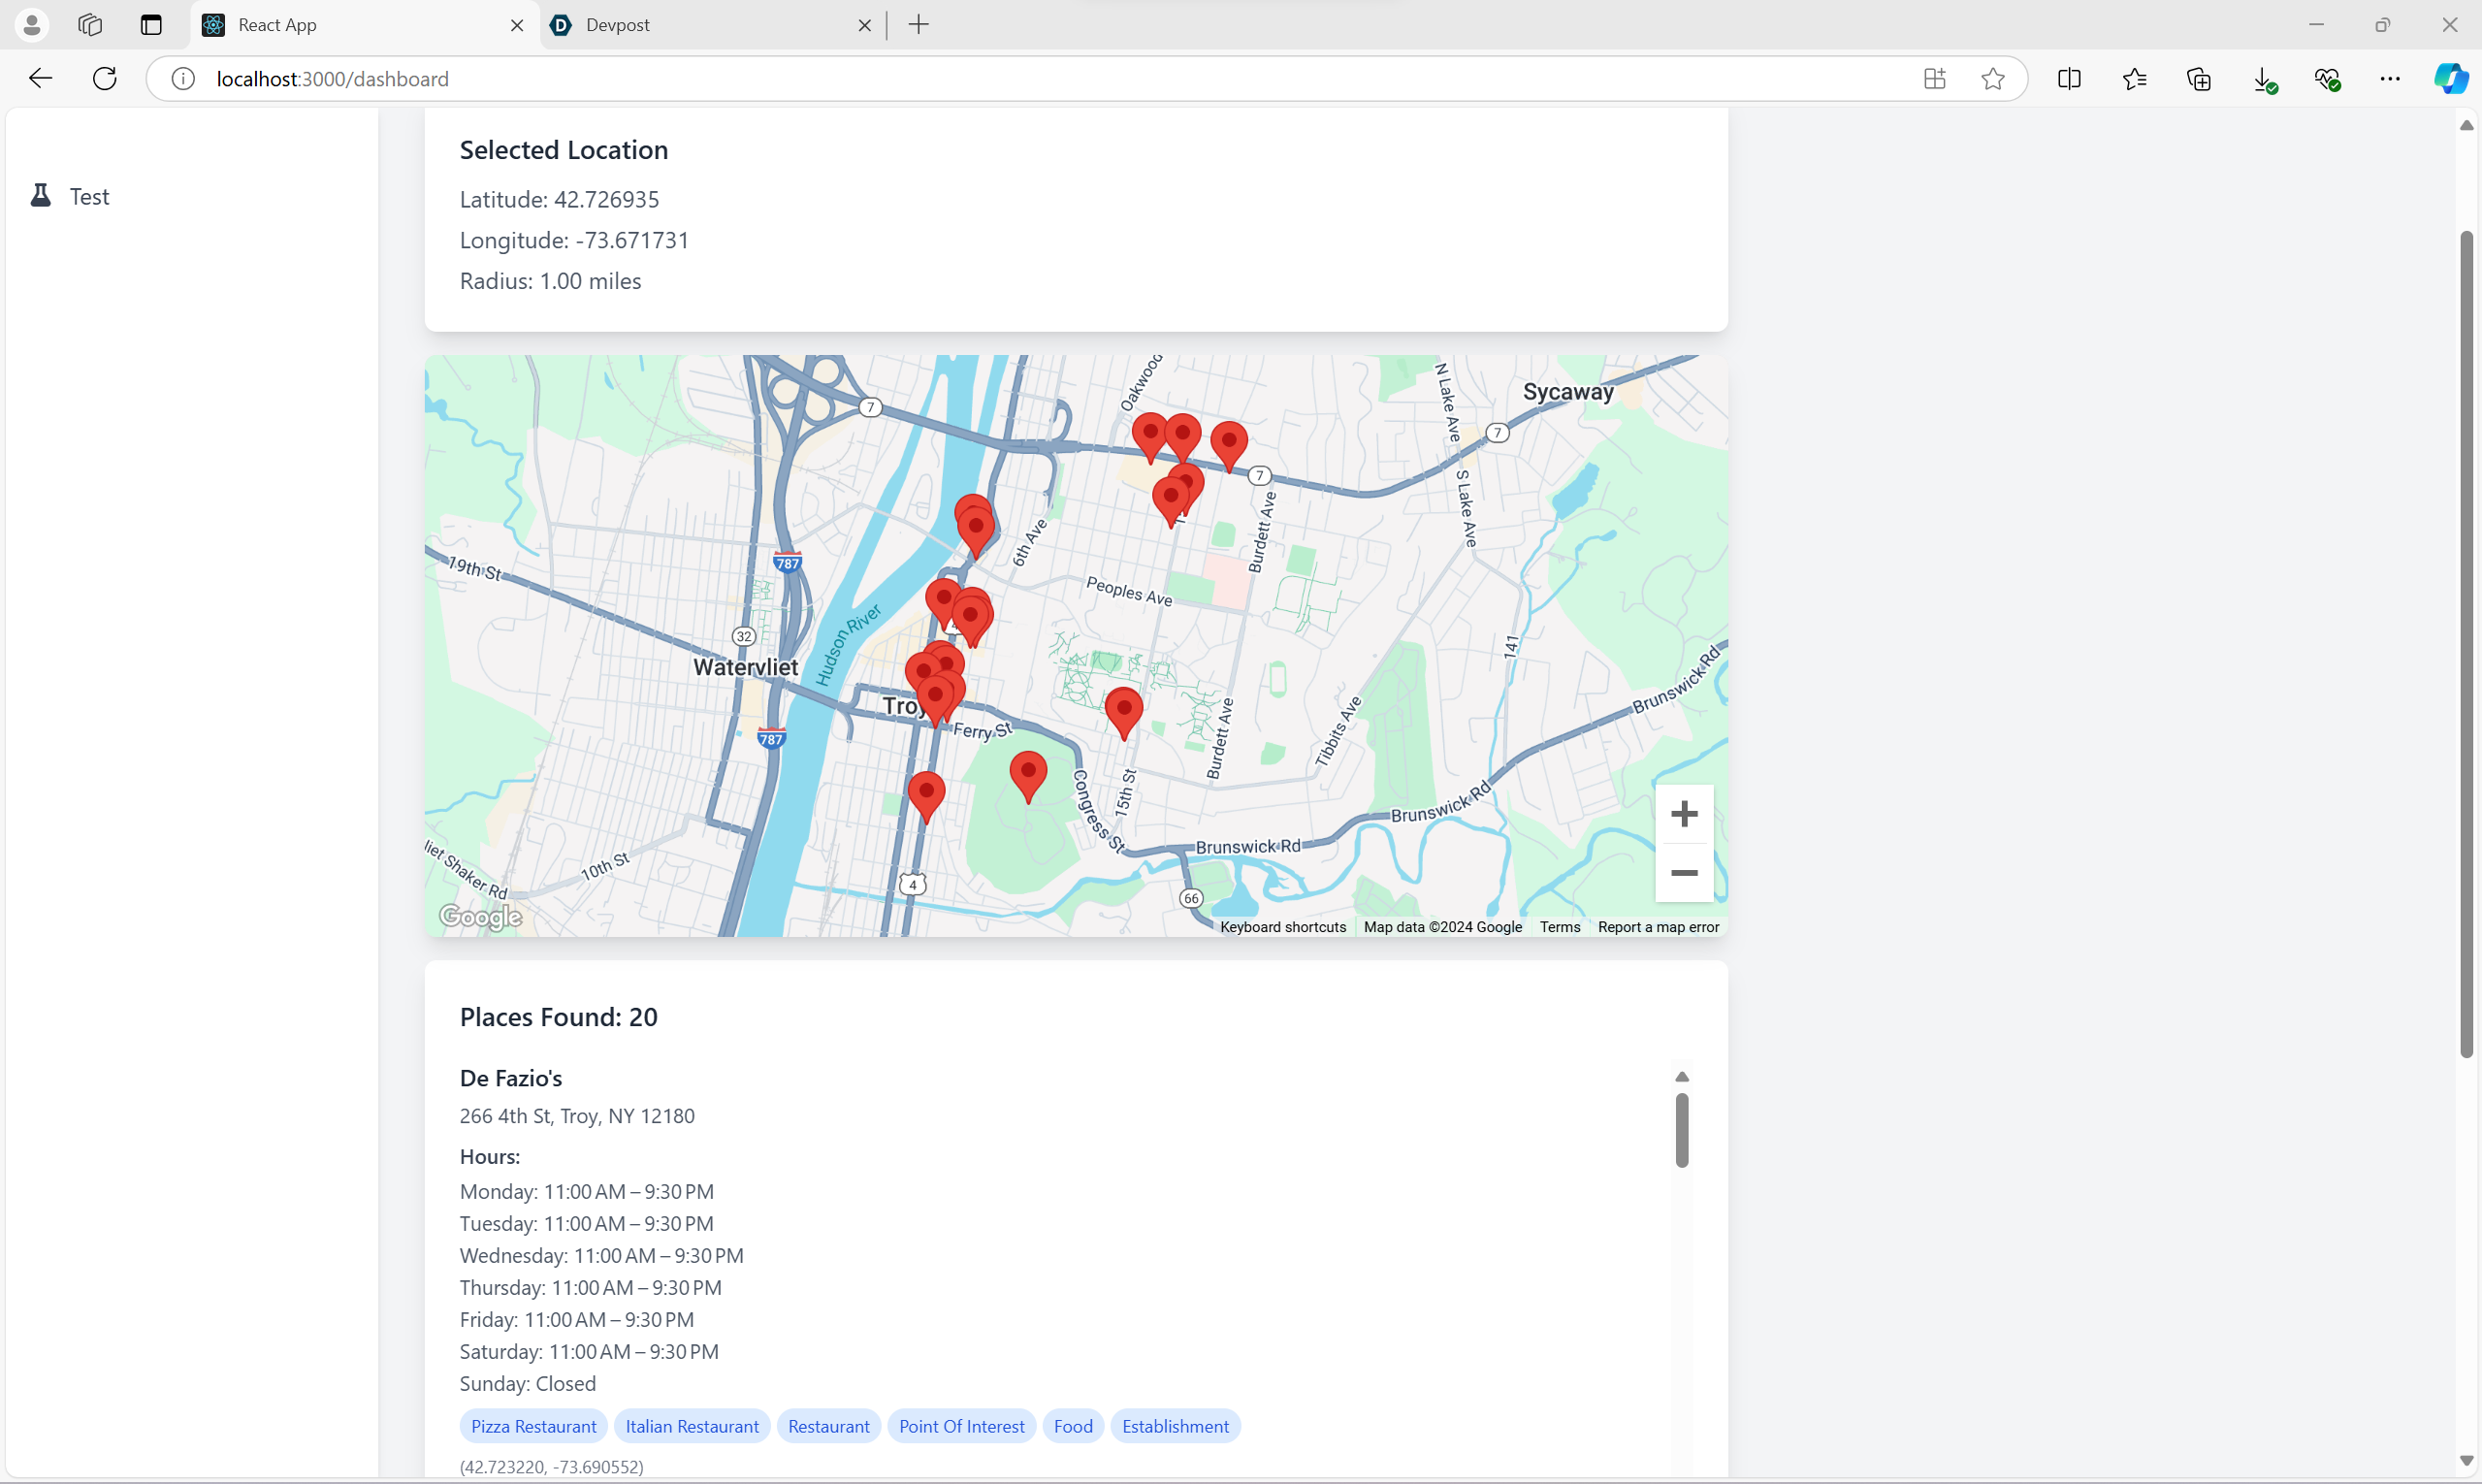Open the map Terms link
2482x1484 pixels.
(1559, 927)
